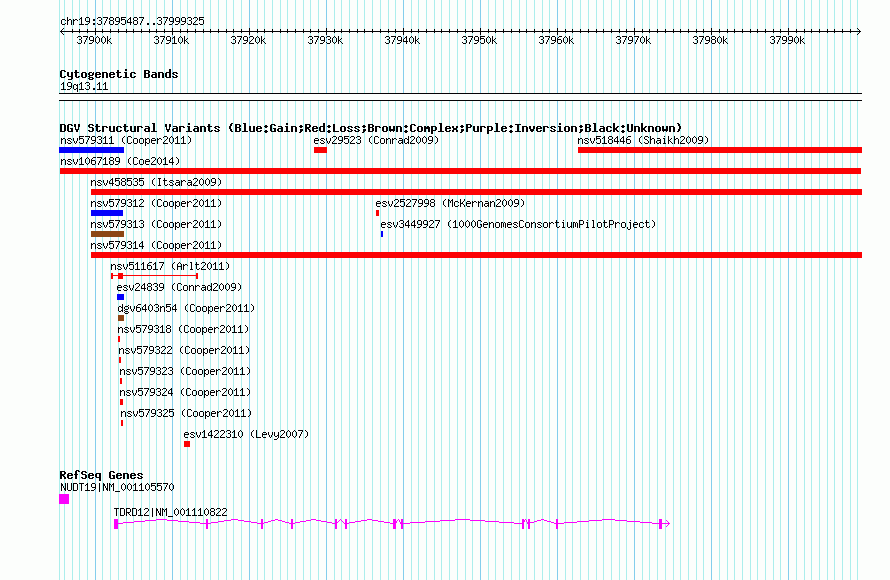Click the 37940k ruler tick label
The width and height of the screenshot is (890, 580).
click(402, 40)
